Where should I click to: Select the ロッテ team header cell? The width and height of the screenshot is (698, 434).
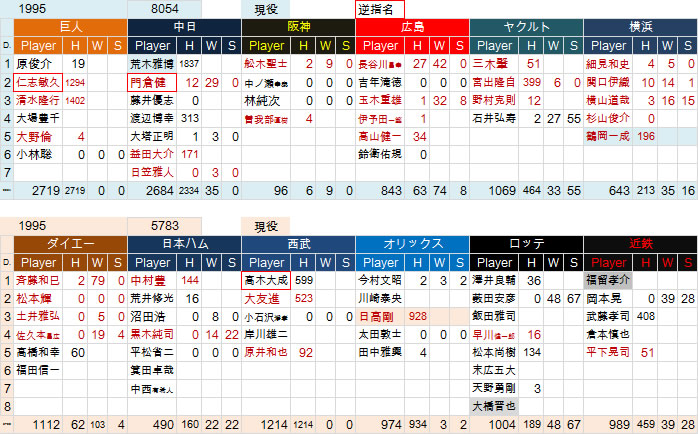[526, 244]
